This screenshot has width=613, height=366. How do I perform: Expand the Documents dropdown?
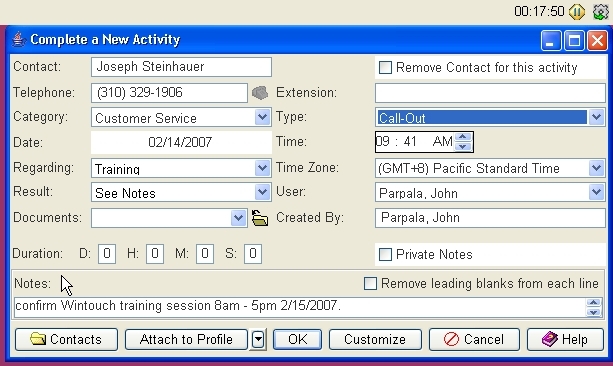(238, 218)
